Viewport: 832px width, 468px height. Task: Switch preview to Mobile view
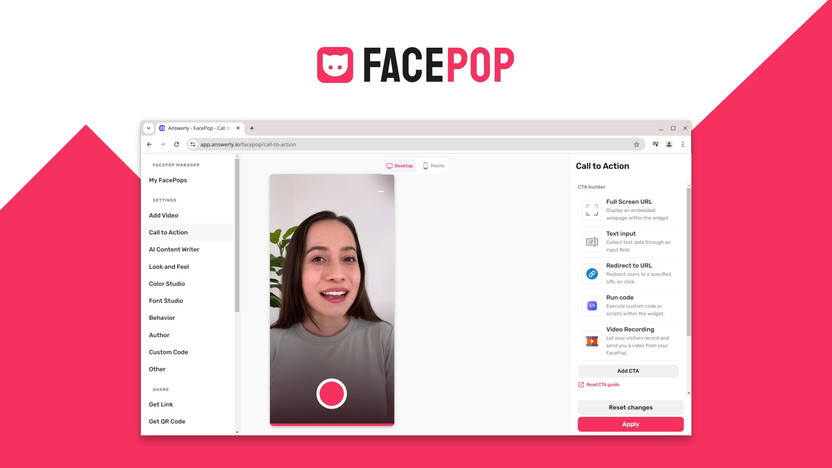(x=434, y=166)
